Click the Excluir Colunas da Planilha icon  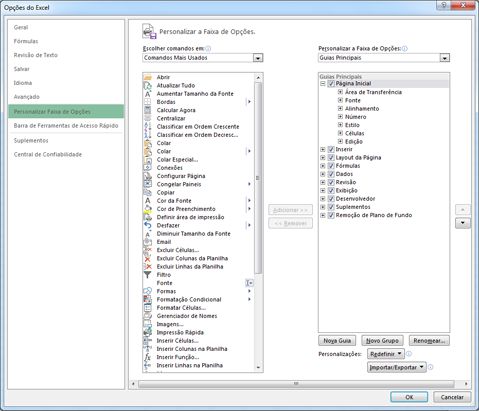click(x=147, y=258)
